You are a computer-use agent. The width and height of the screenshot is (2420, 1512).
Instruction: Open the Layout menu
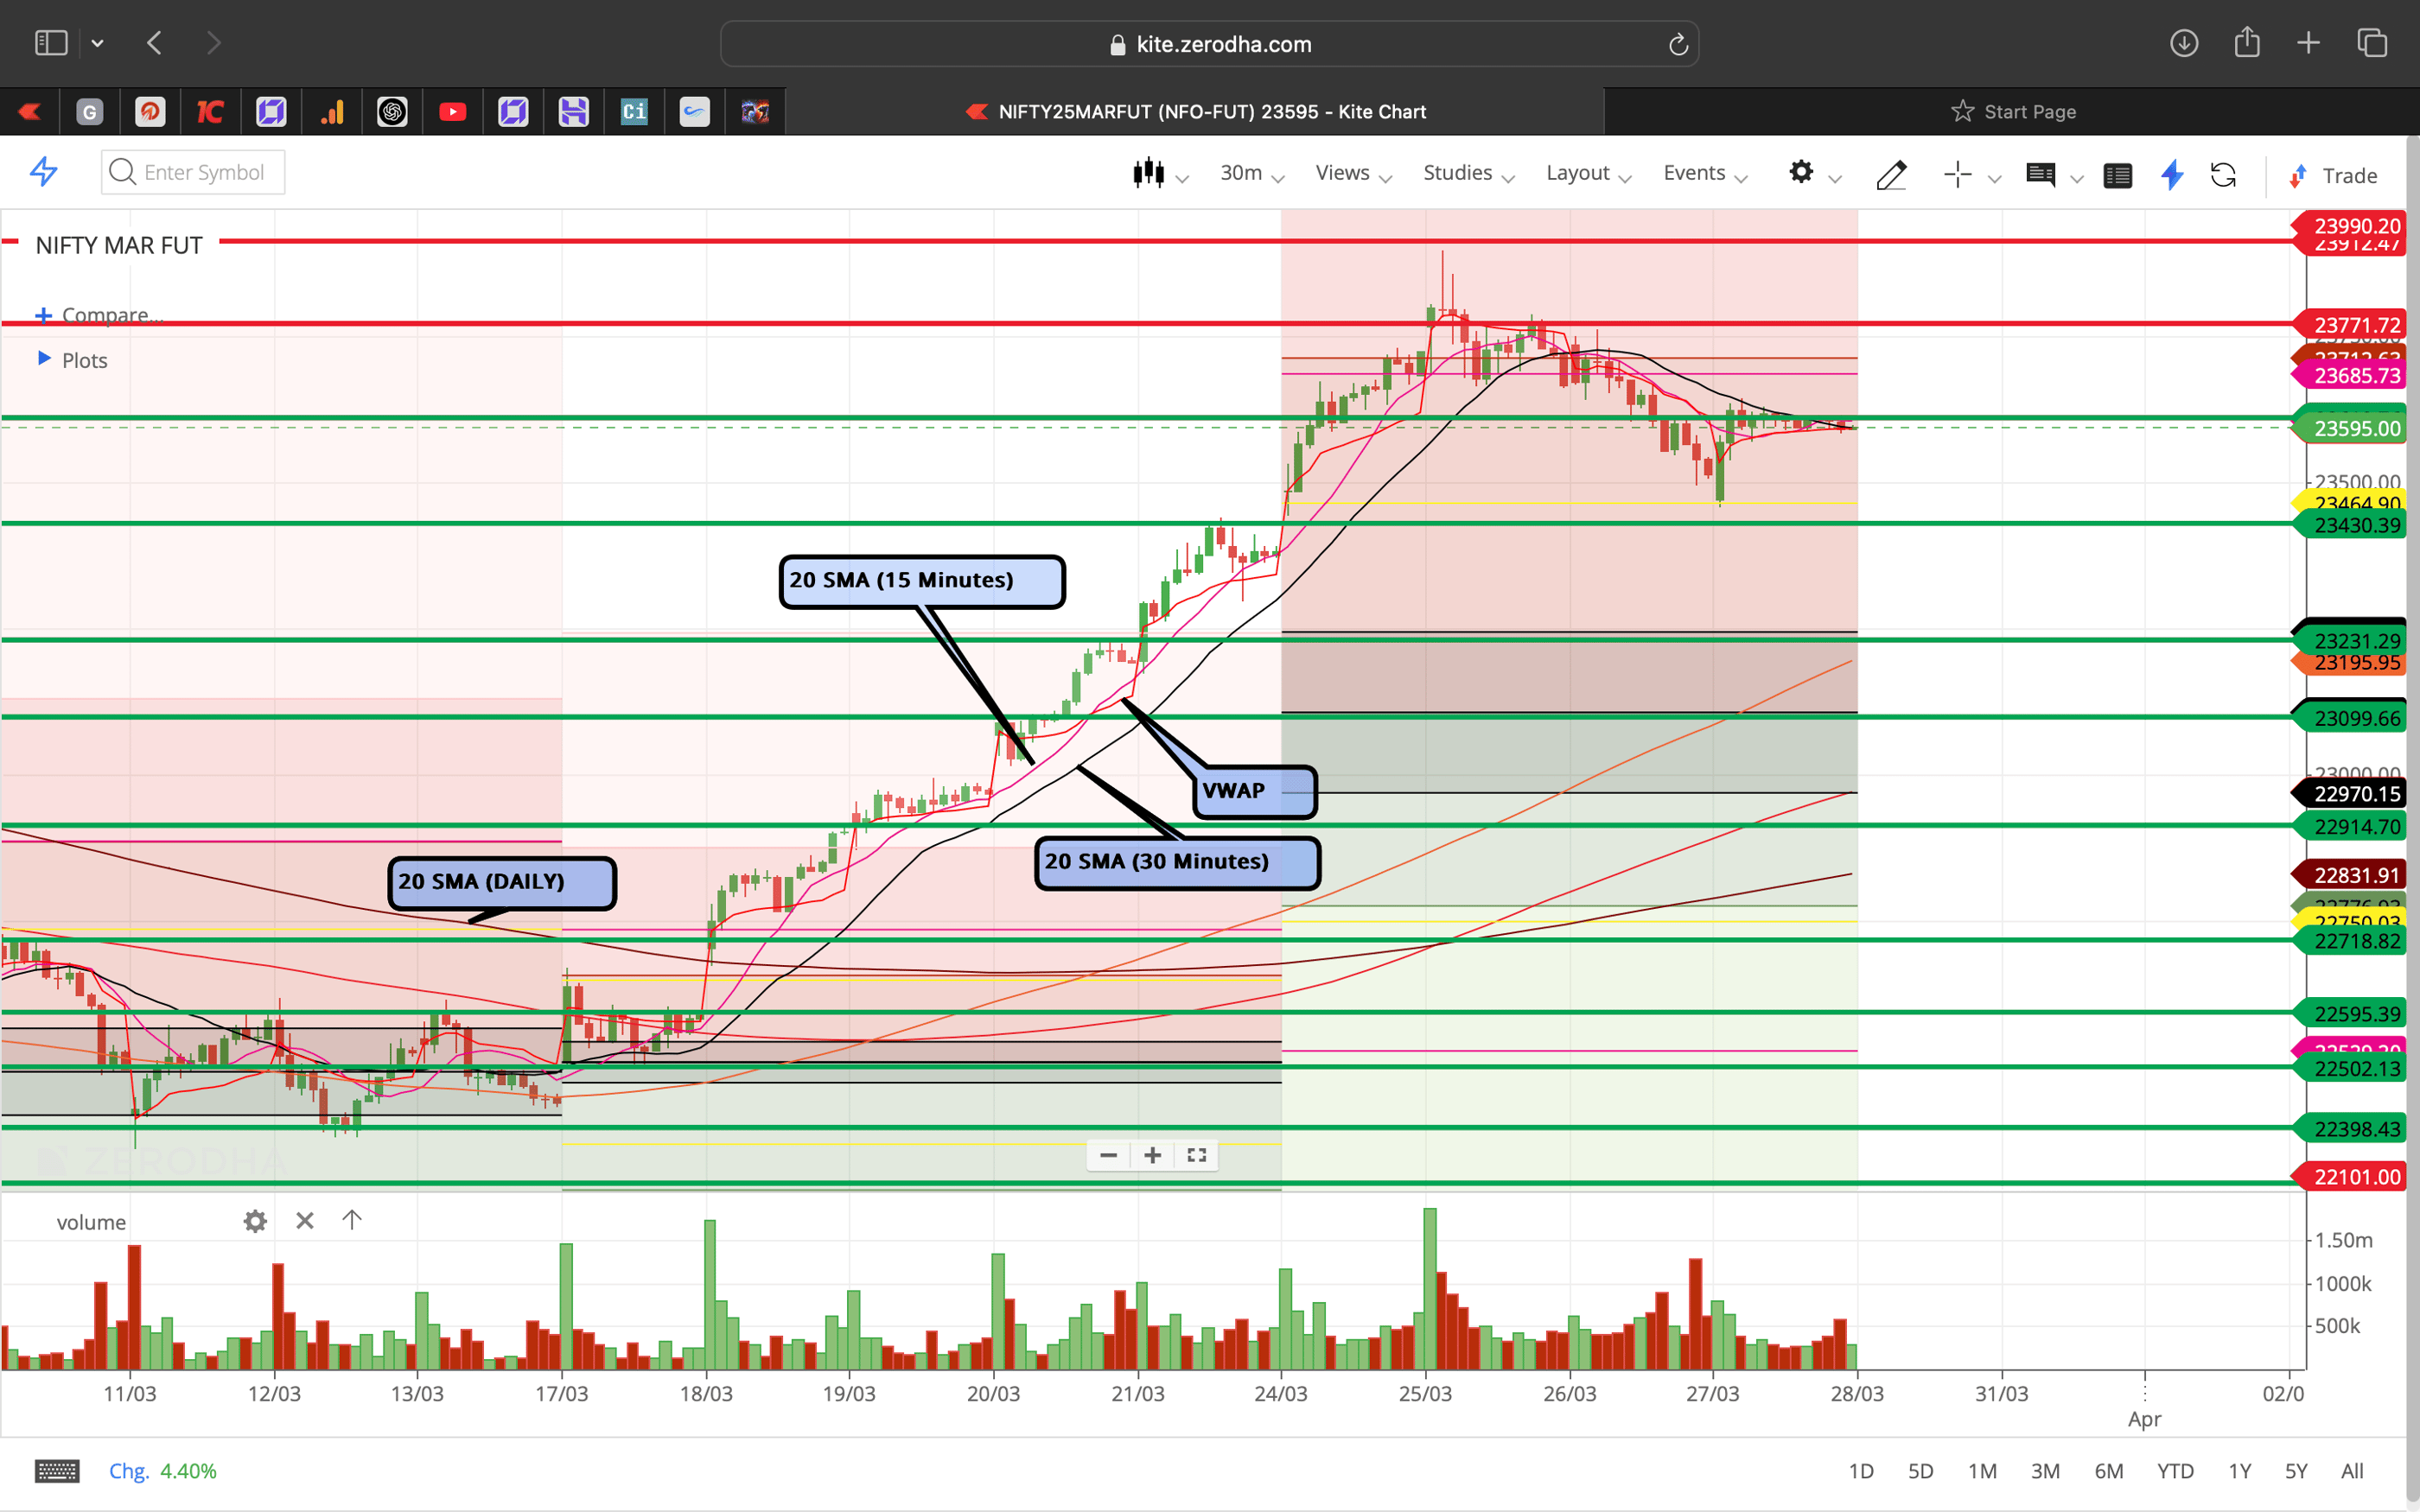pyautogui.click(x=1578, y=172)
